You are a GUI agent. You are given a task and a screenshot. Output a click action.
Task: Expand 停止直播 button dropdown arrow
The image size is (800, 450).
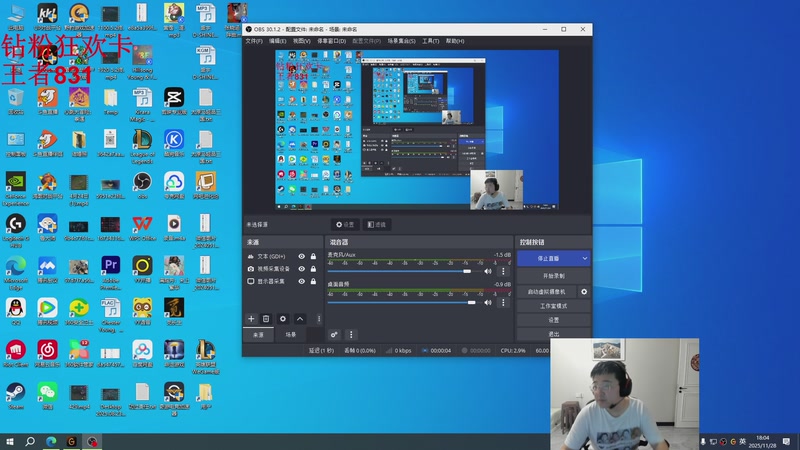point(585,259)
